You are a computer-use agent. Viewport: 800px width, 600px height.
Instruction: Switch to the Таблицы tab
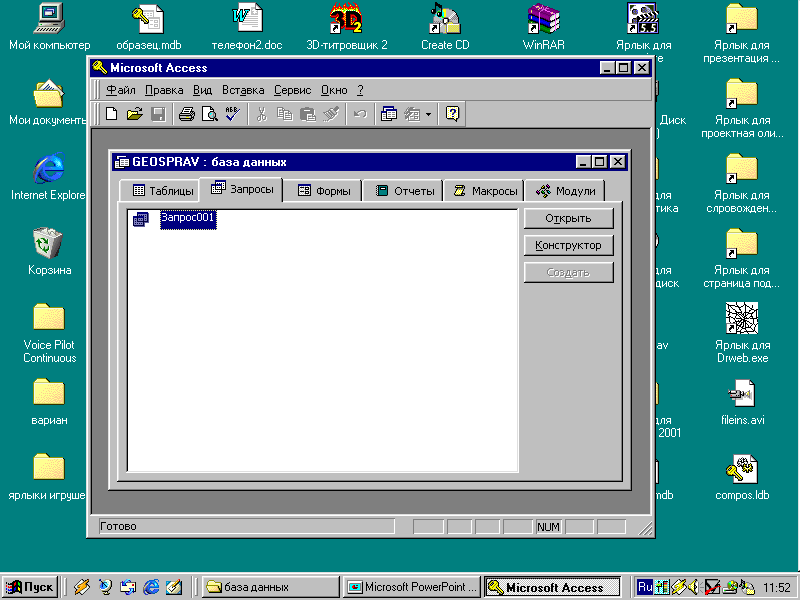tap(159, 191)
